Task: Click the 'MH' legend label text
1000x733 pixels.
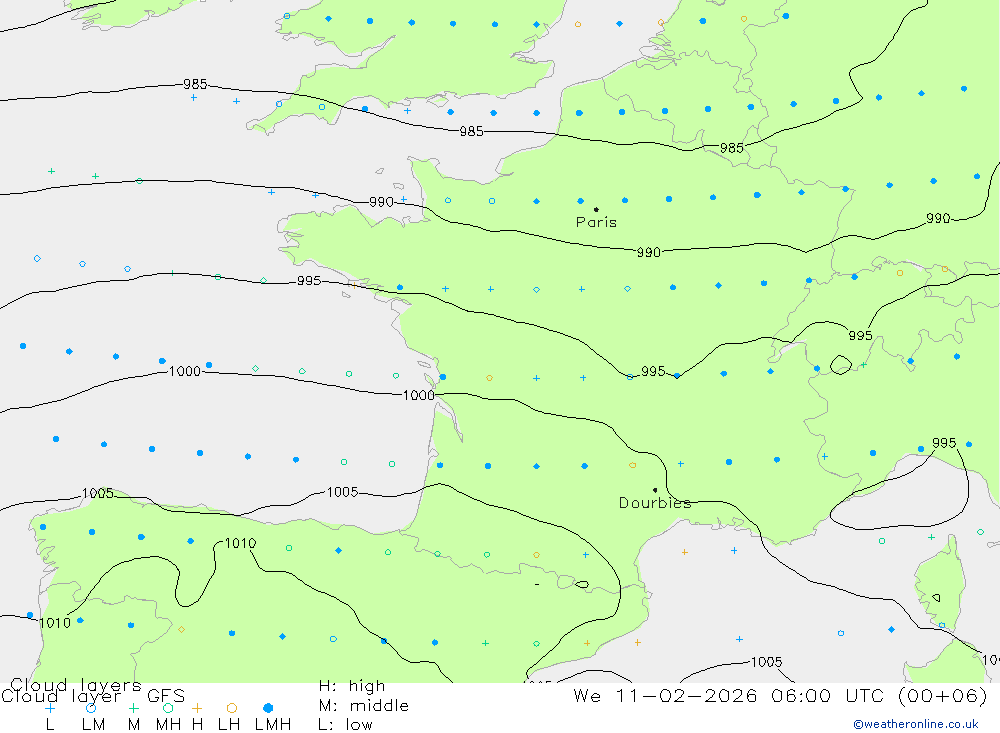Action: (168, 725)
